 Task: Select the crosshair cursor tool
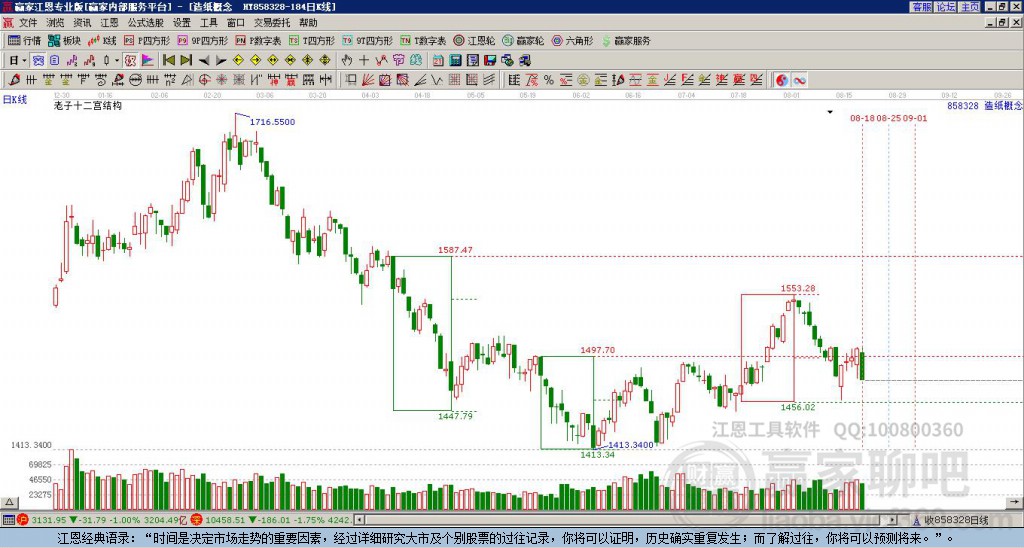pyautogui.click(x=364, y=61)
